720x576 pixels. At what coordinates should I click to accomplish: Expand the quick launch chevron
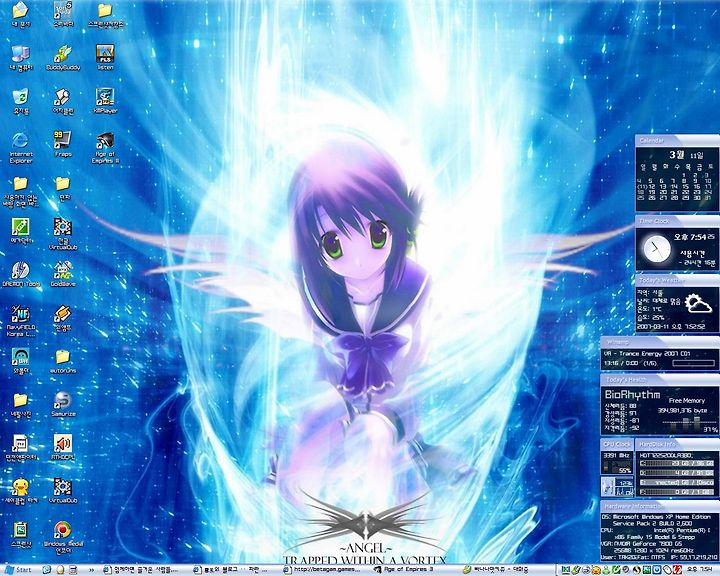(90, 570)
